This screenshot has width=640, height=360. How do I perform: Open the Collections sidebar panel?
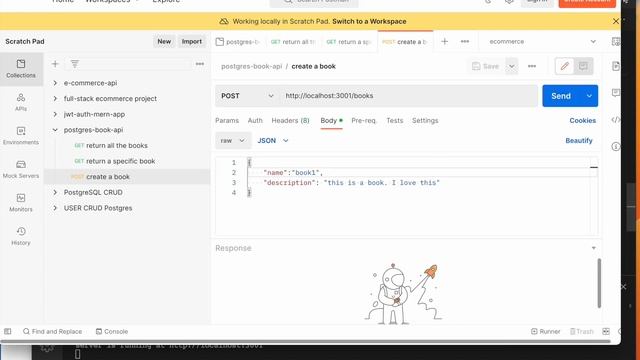coord(21,69)
